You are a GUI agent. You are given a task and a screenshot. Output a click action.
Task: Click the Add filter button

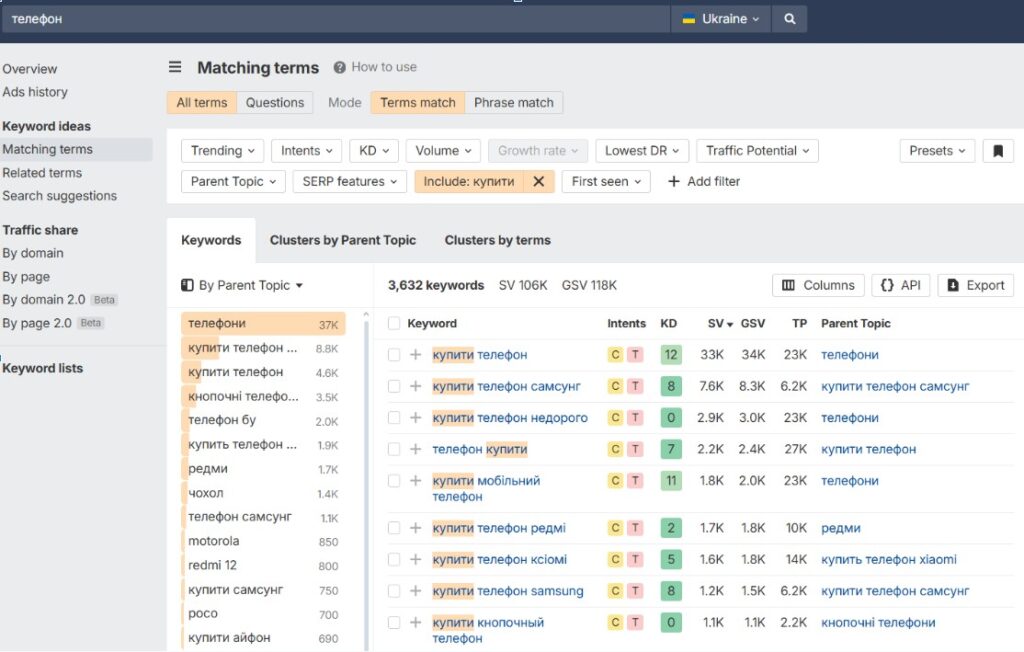pyautogui.click(x=703, y=181)
